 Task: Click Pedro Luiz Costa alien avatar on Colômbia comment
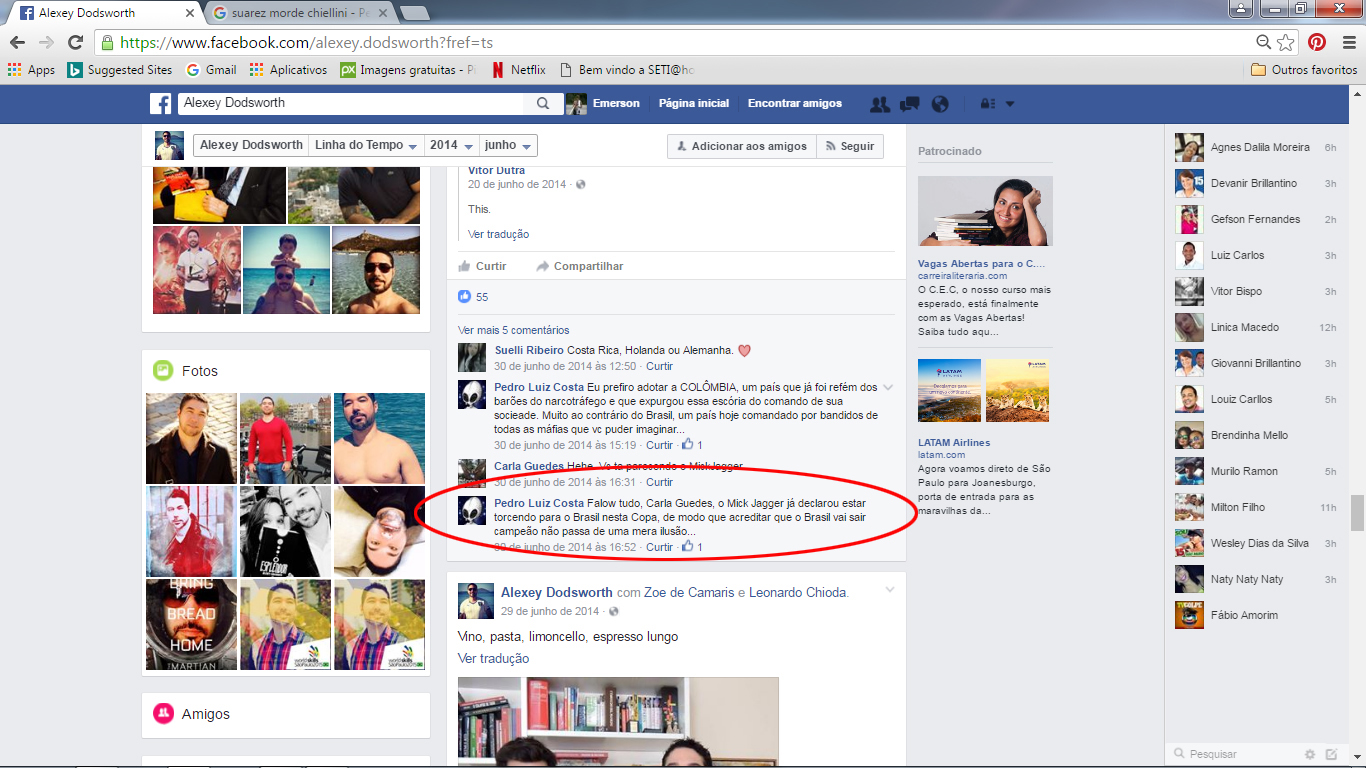click(x=472, y=394)
